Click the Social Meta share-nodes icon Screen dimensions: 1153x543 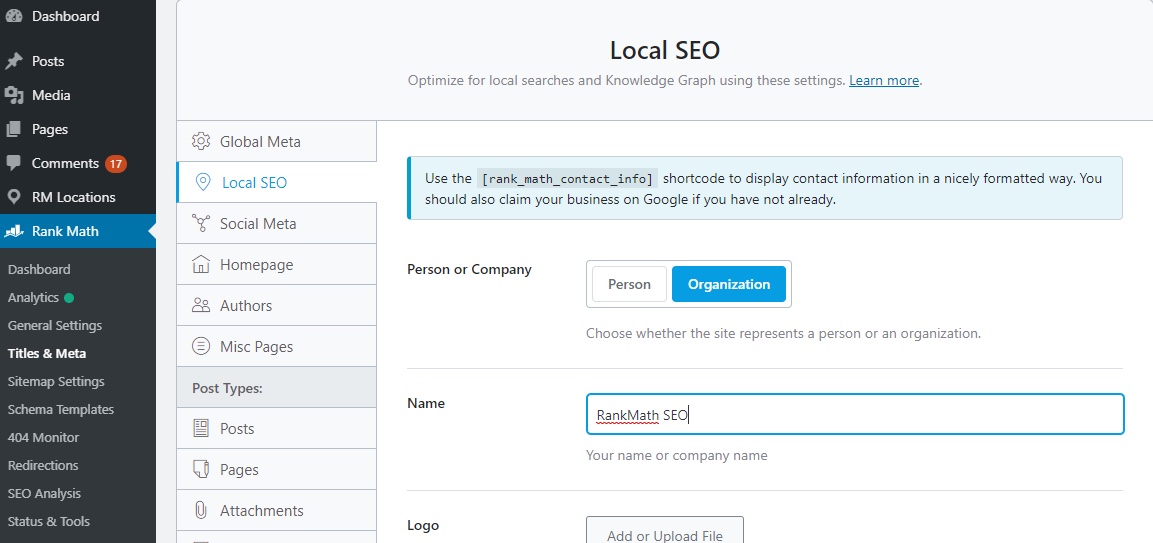click(x=201, y=223)
